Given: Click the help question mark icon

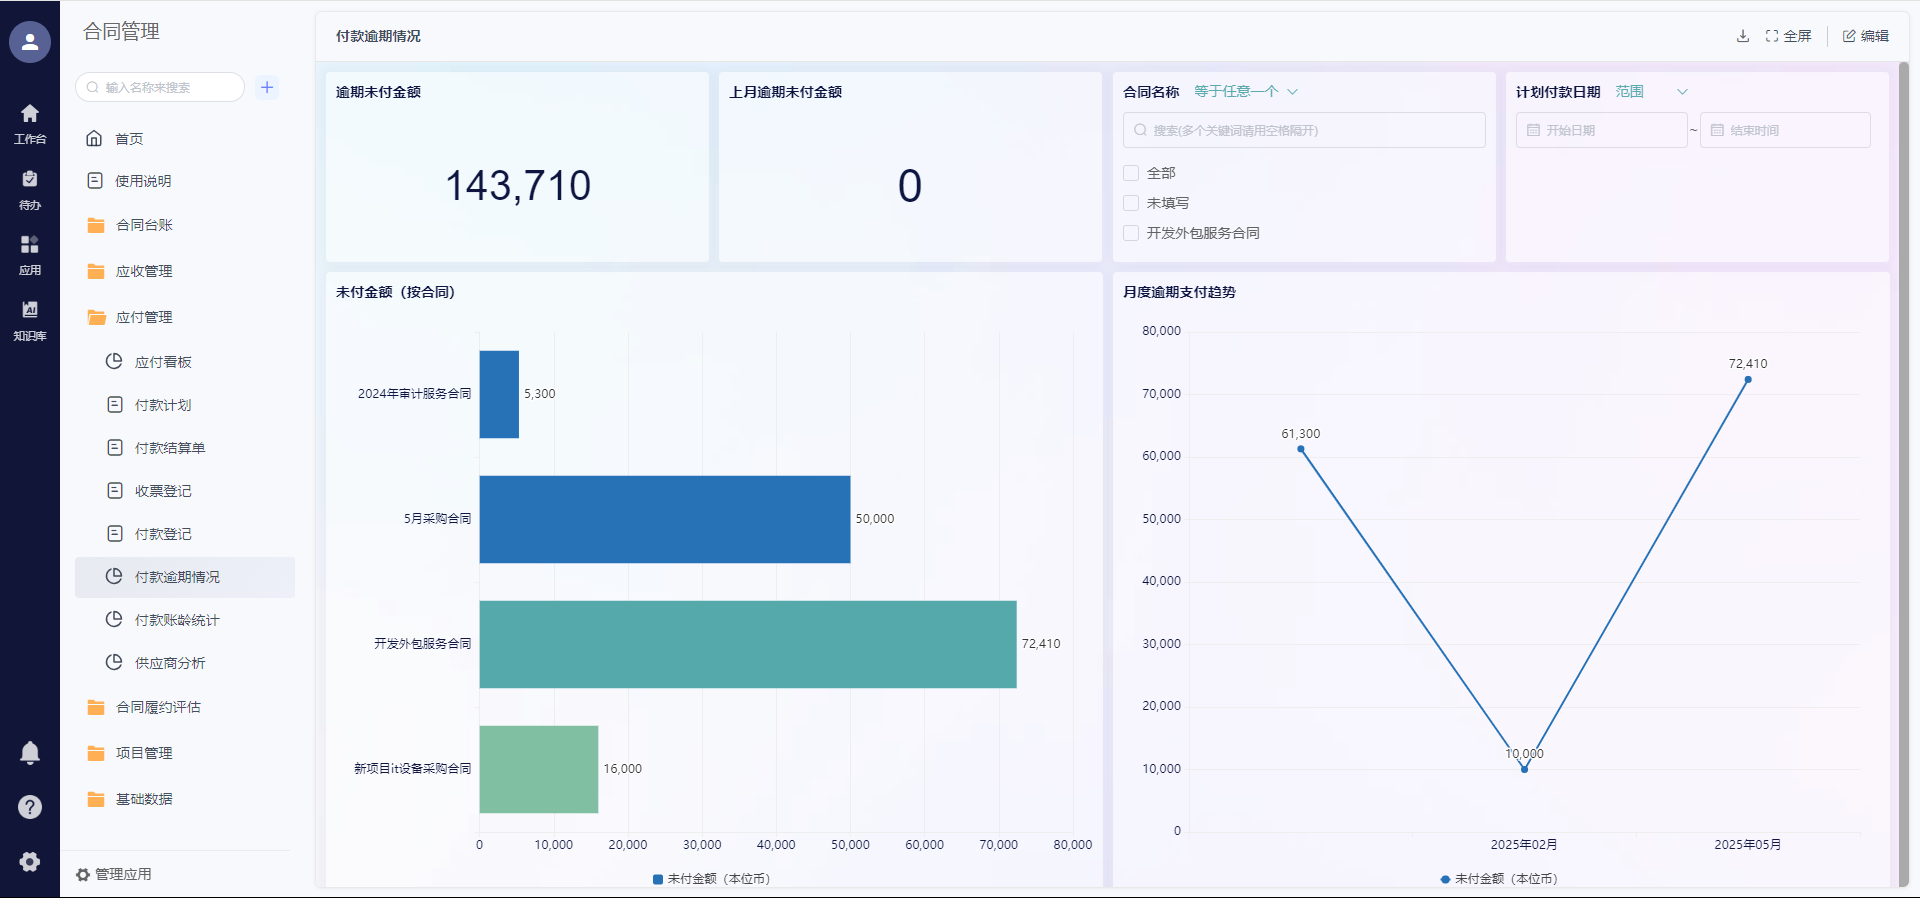Looking at the screenshot, I should (x=30, y=807).
